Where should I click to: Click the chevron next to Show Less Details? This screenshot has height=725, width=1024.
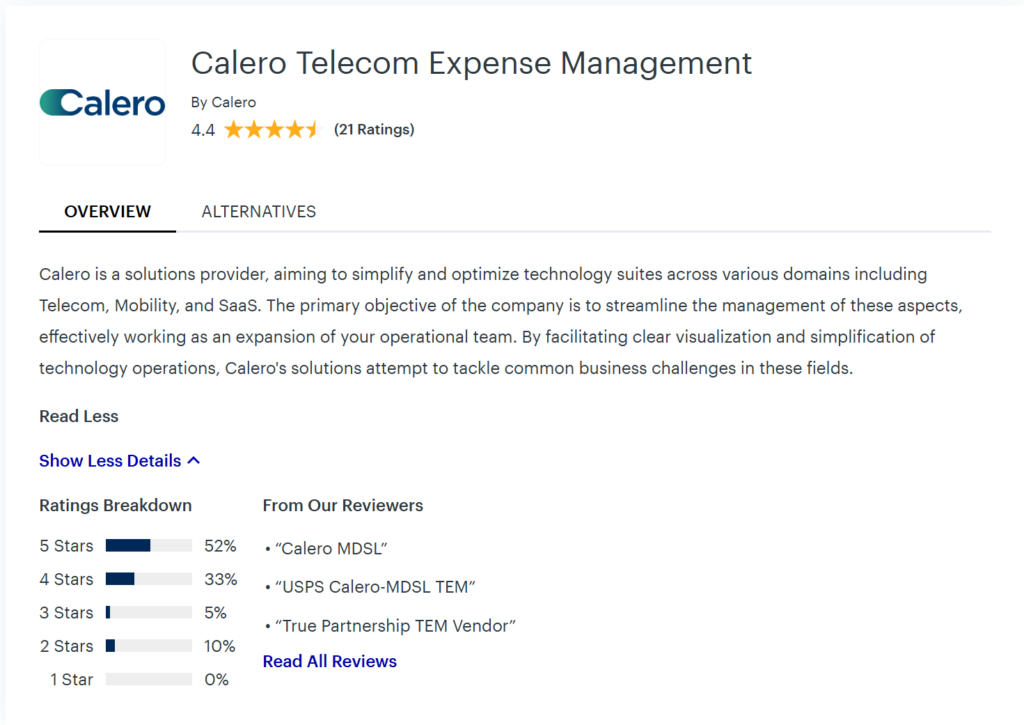(x=194, y=461)
